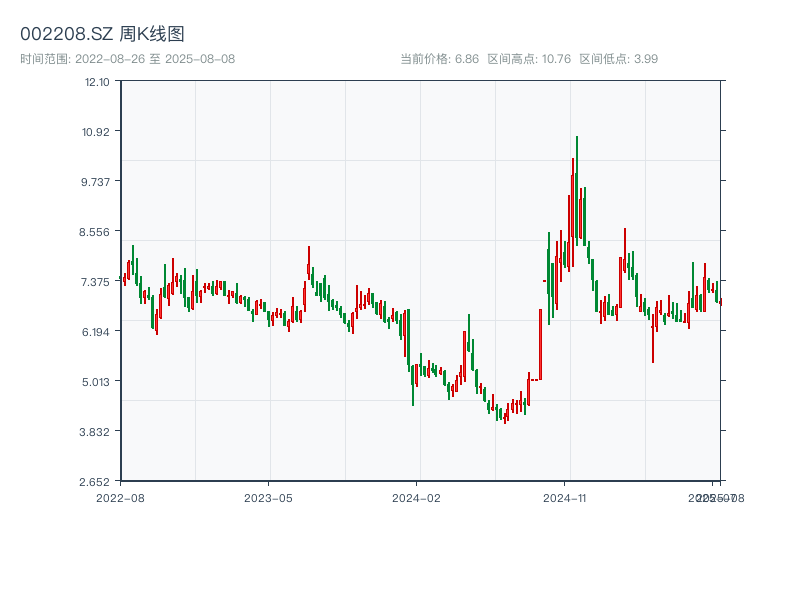Click y-axis label 2.652
Screen dimensions: 800x600
pyautogui.click(x=94, y=482)
